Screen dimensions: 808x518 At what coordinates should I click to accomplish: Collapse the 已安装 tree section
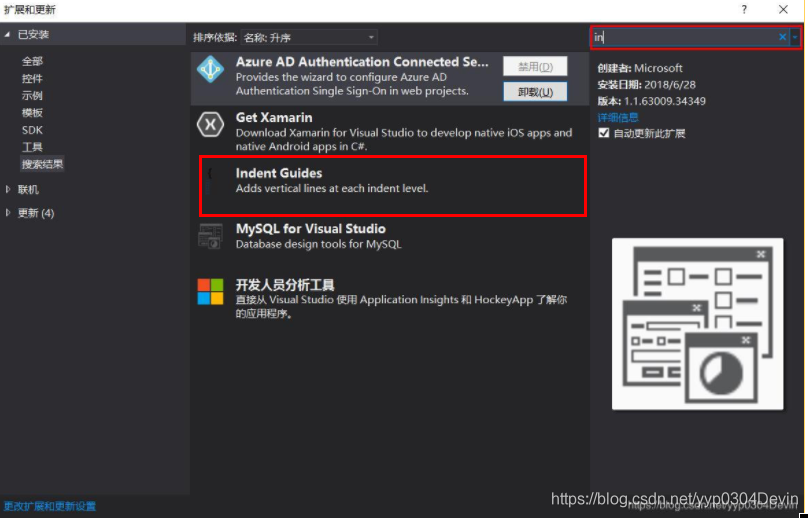tap(7, 35)
